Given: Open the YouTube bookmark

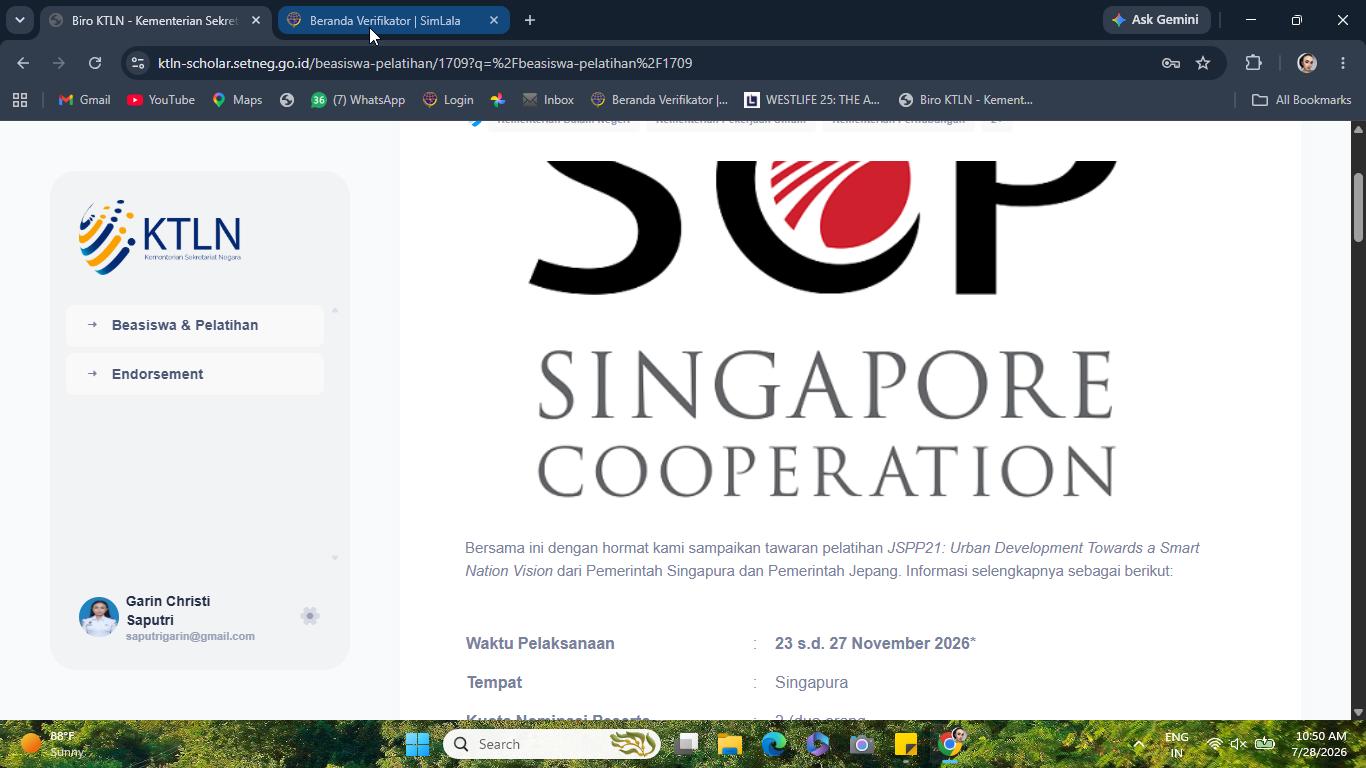Looking at the screenshot, I should tap(161, 100).
